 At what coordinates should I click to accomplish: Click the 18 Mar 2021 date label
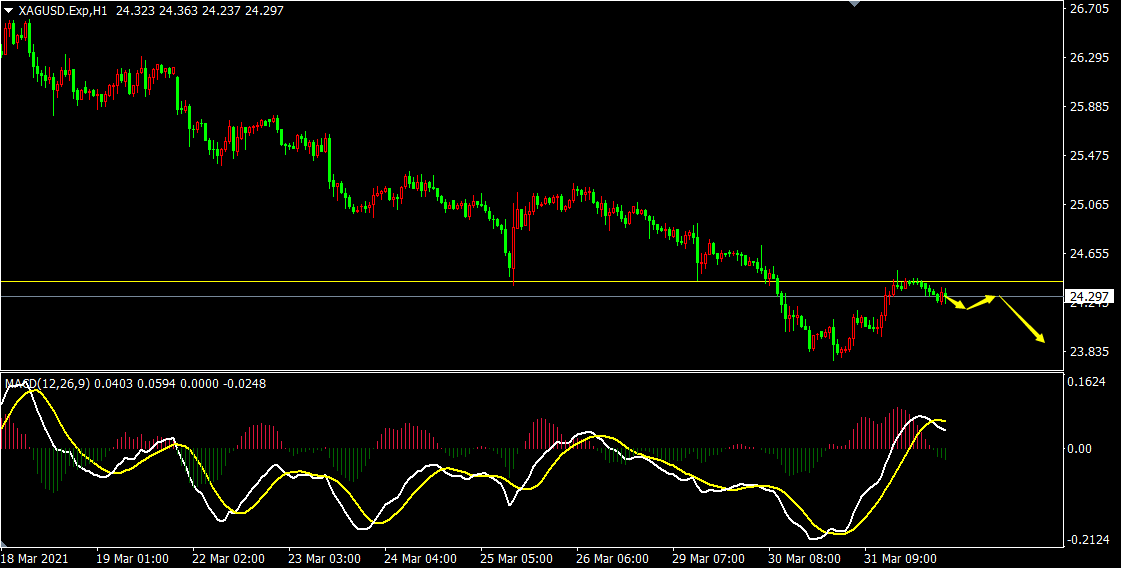[x=35, y=558]
